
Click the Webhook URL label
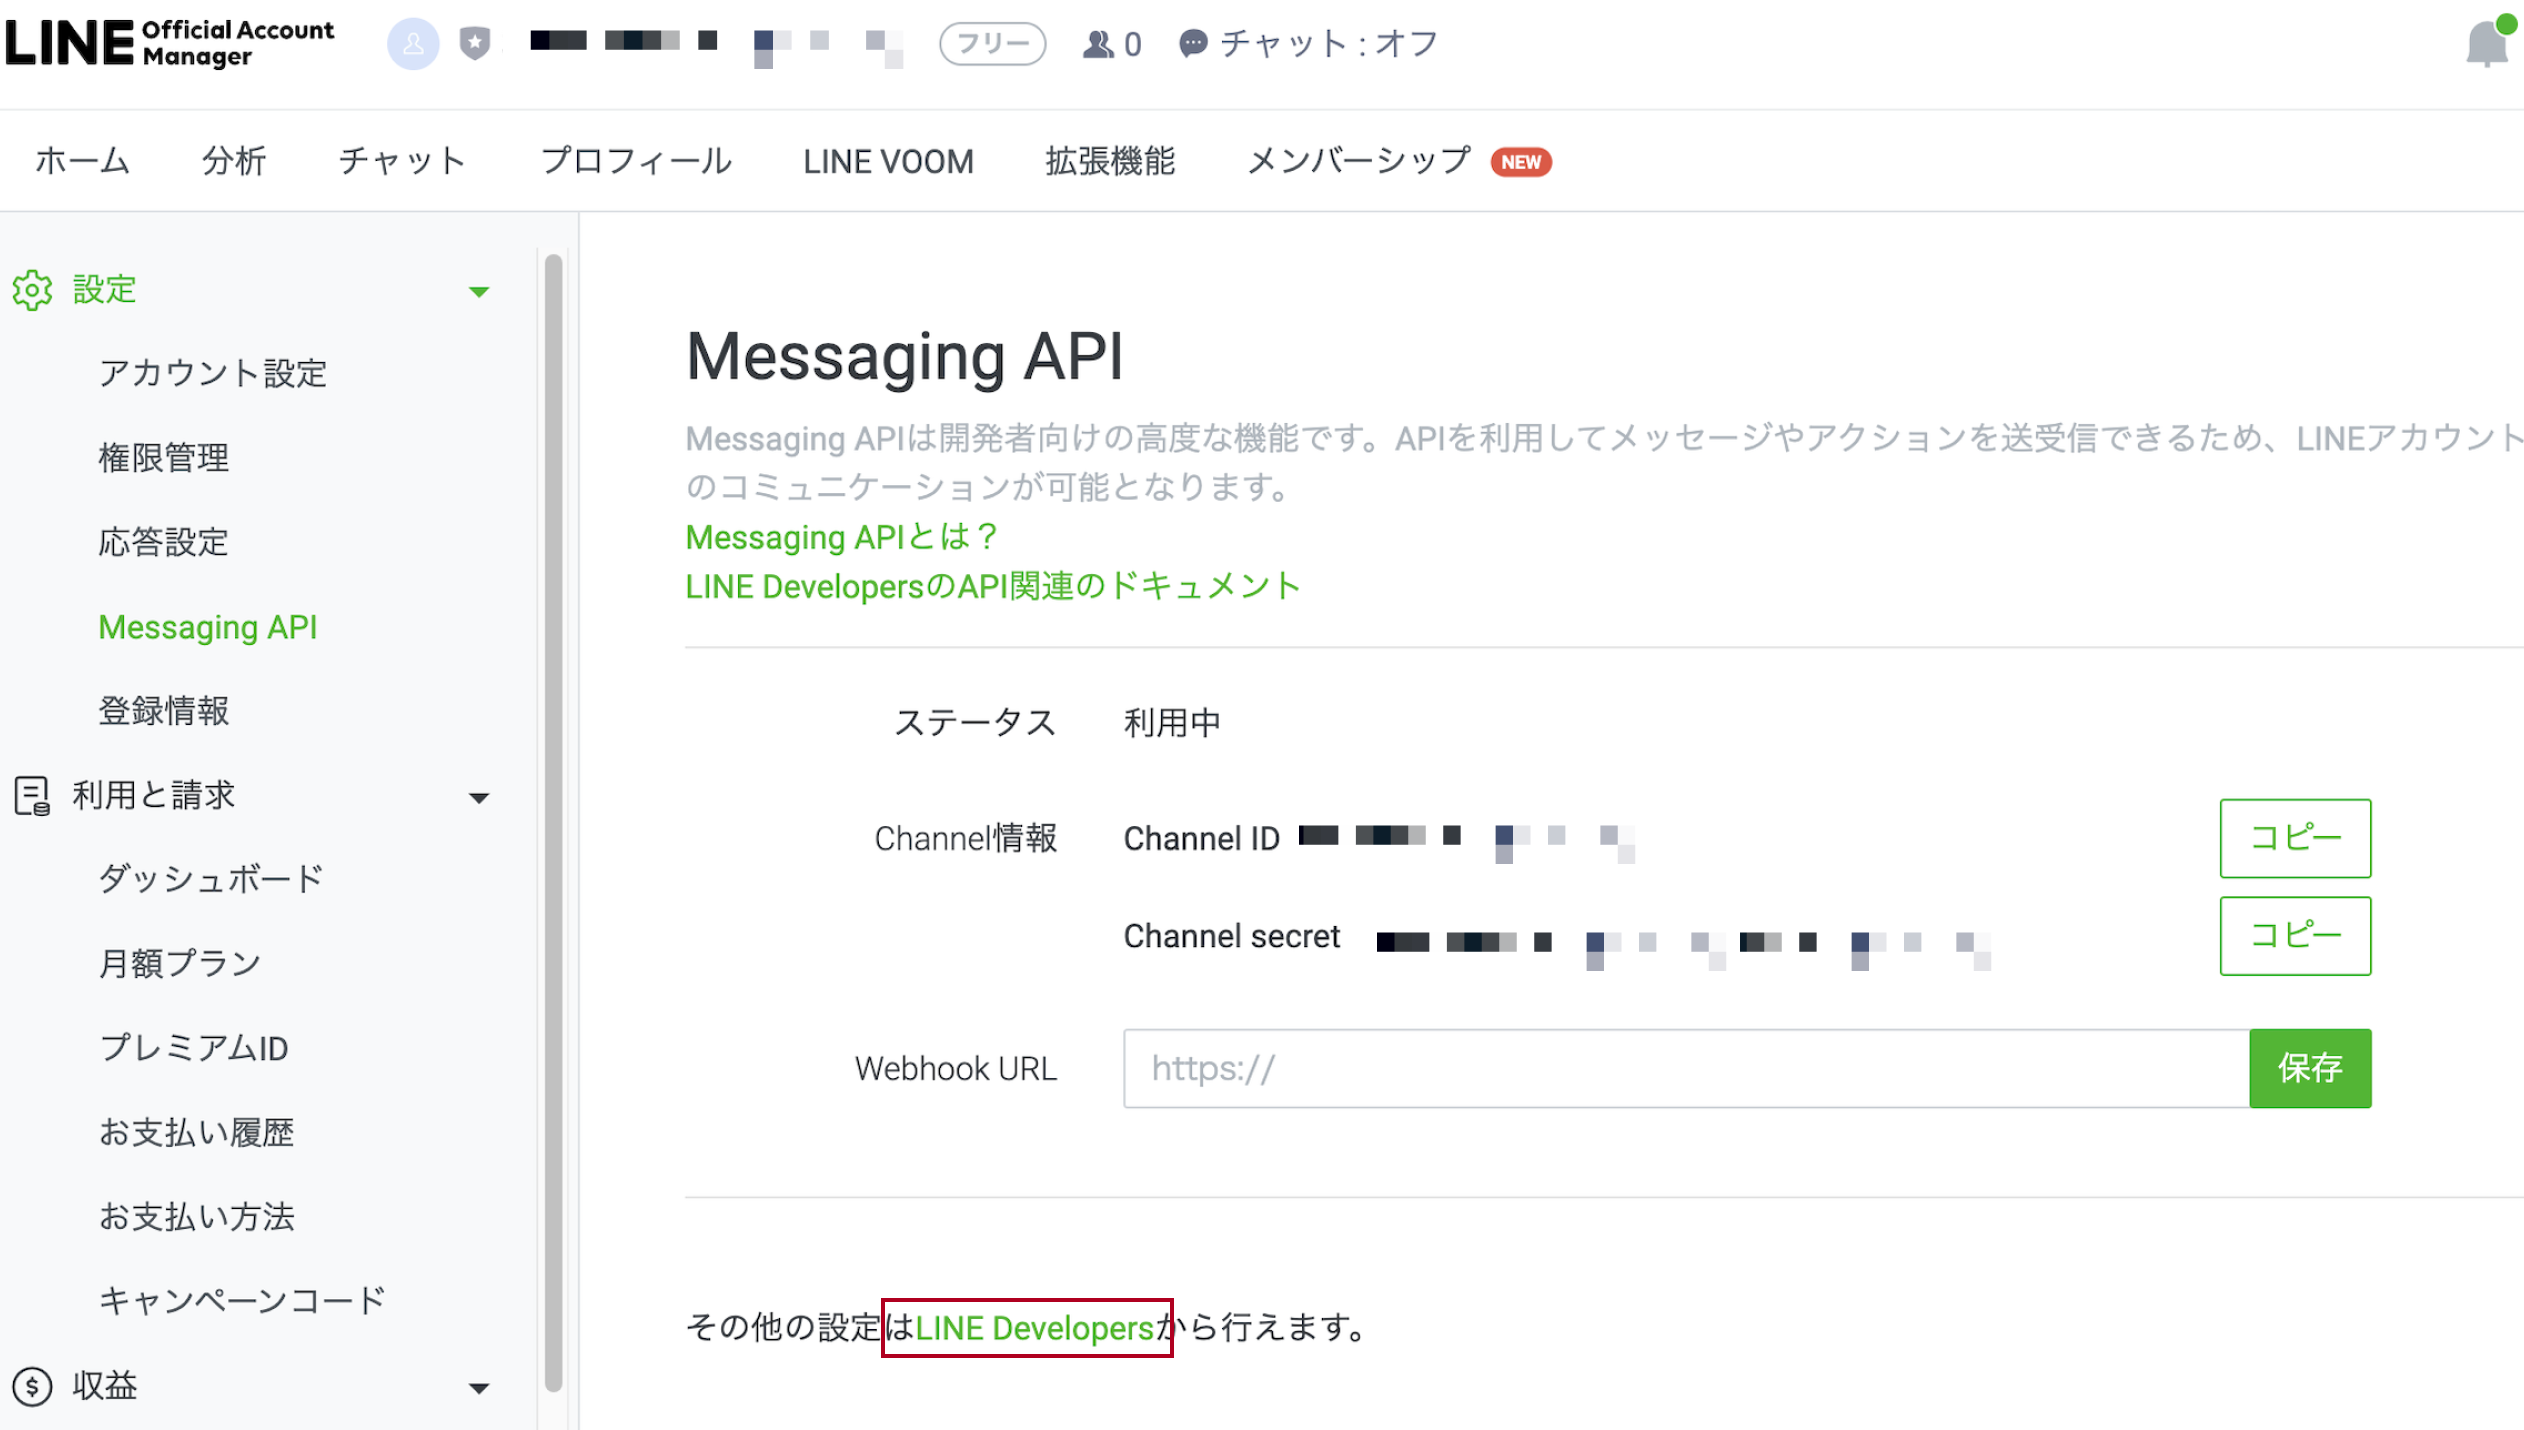coord(955,1069)
